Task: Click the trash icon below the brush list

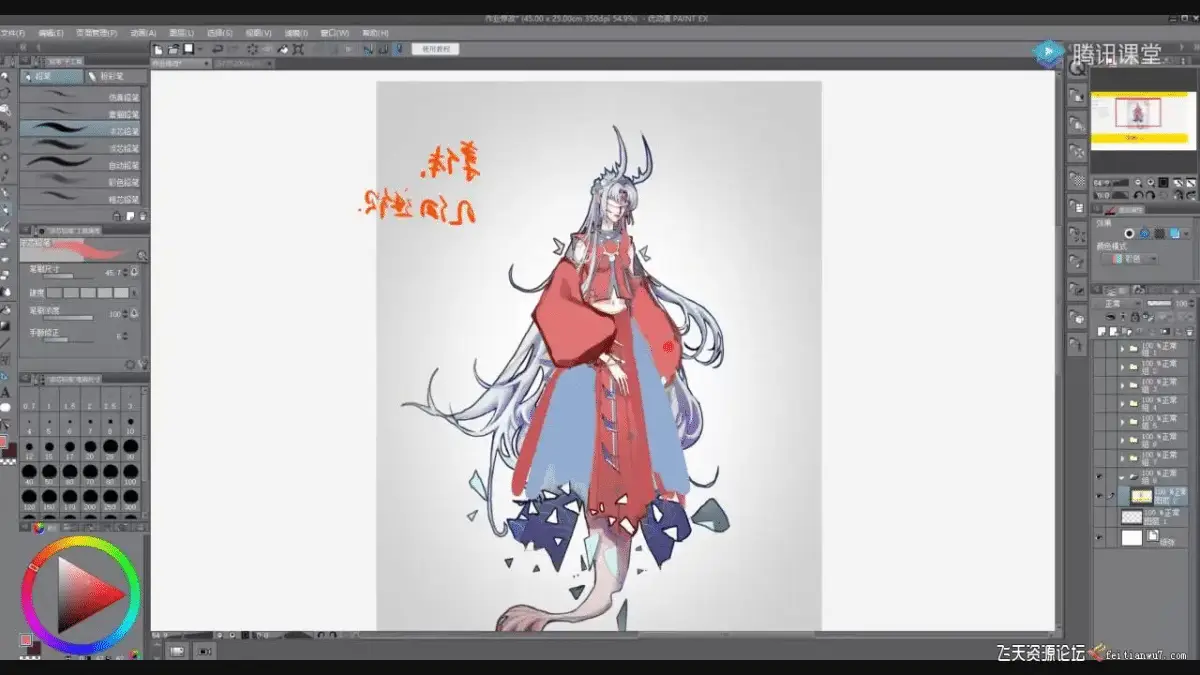Action: (143, 216)
